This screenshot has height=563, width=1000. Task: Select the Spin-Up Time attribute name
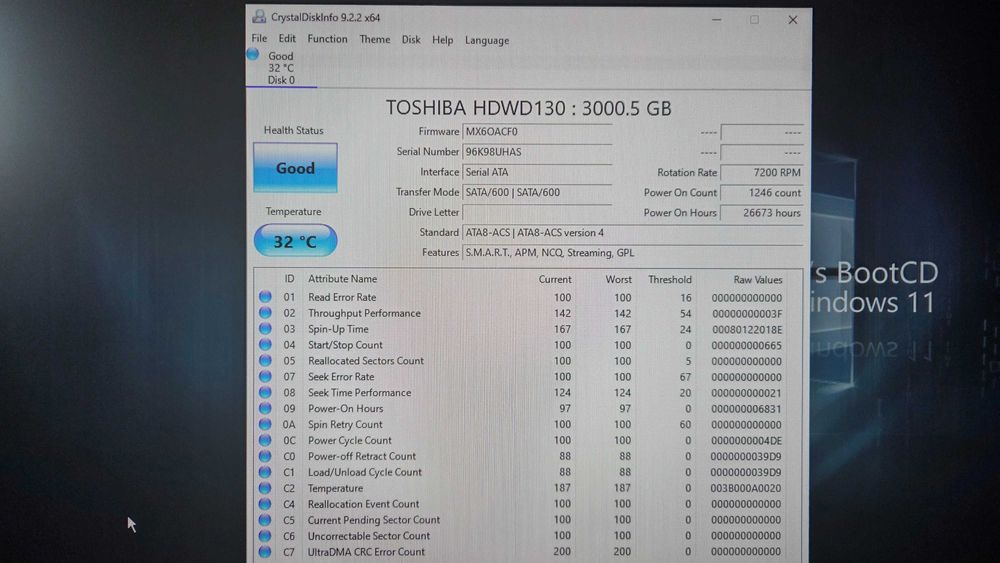338,329
